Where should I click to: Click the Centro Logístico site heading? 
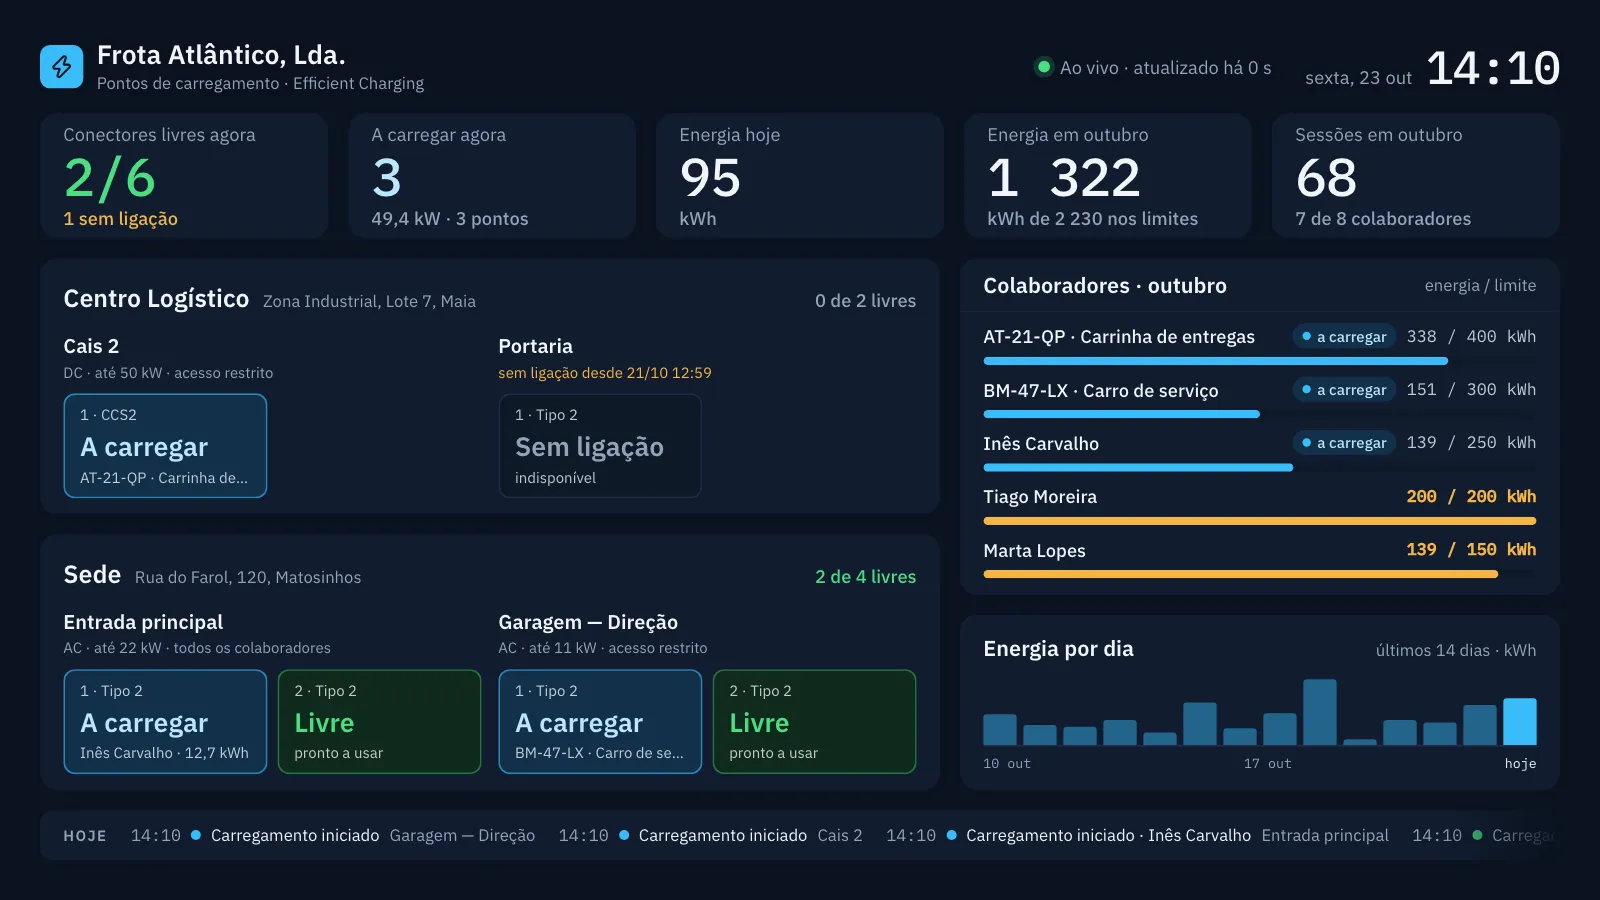(x=156, y=299)
